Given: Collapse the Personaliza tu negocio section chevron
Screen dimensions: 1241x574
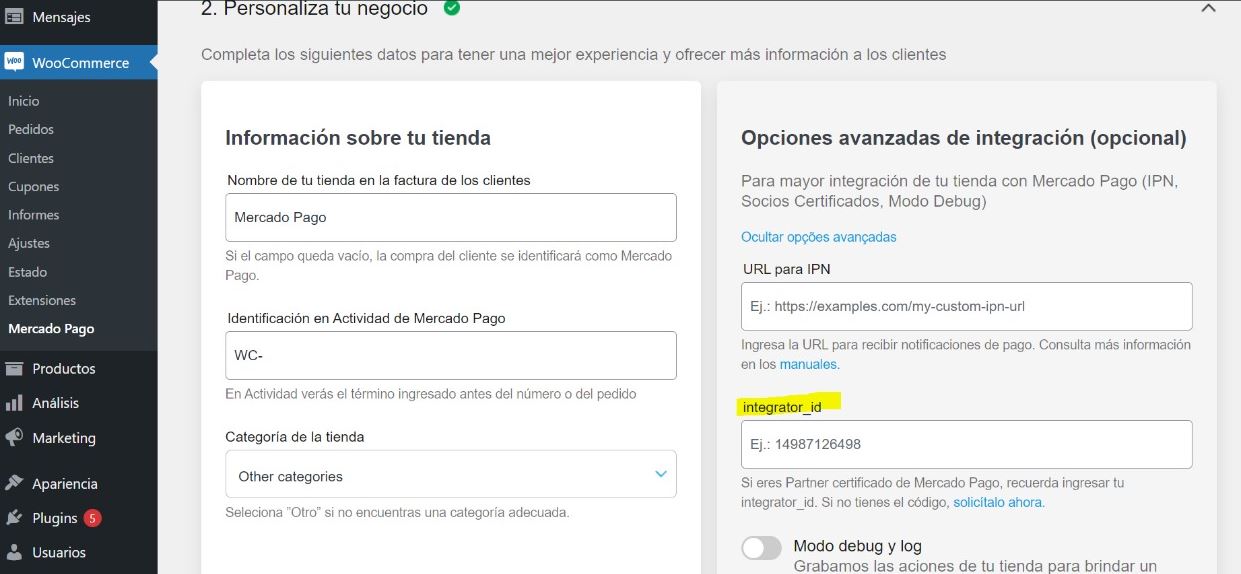Looking at the screenshot, I should (x=1208, y=8).
